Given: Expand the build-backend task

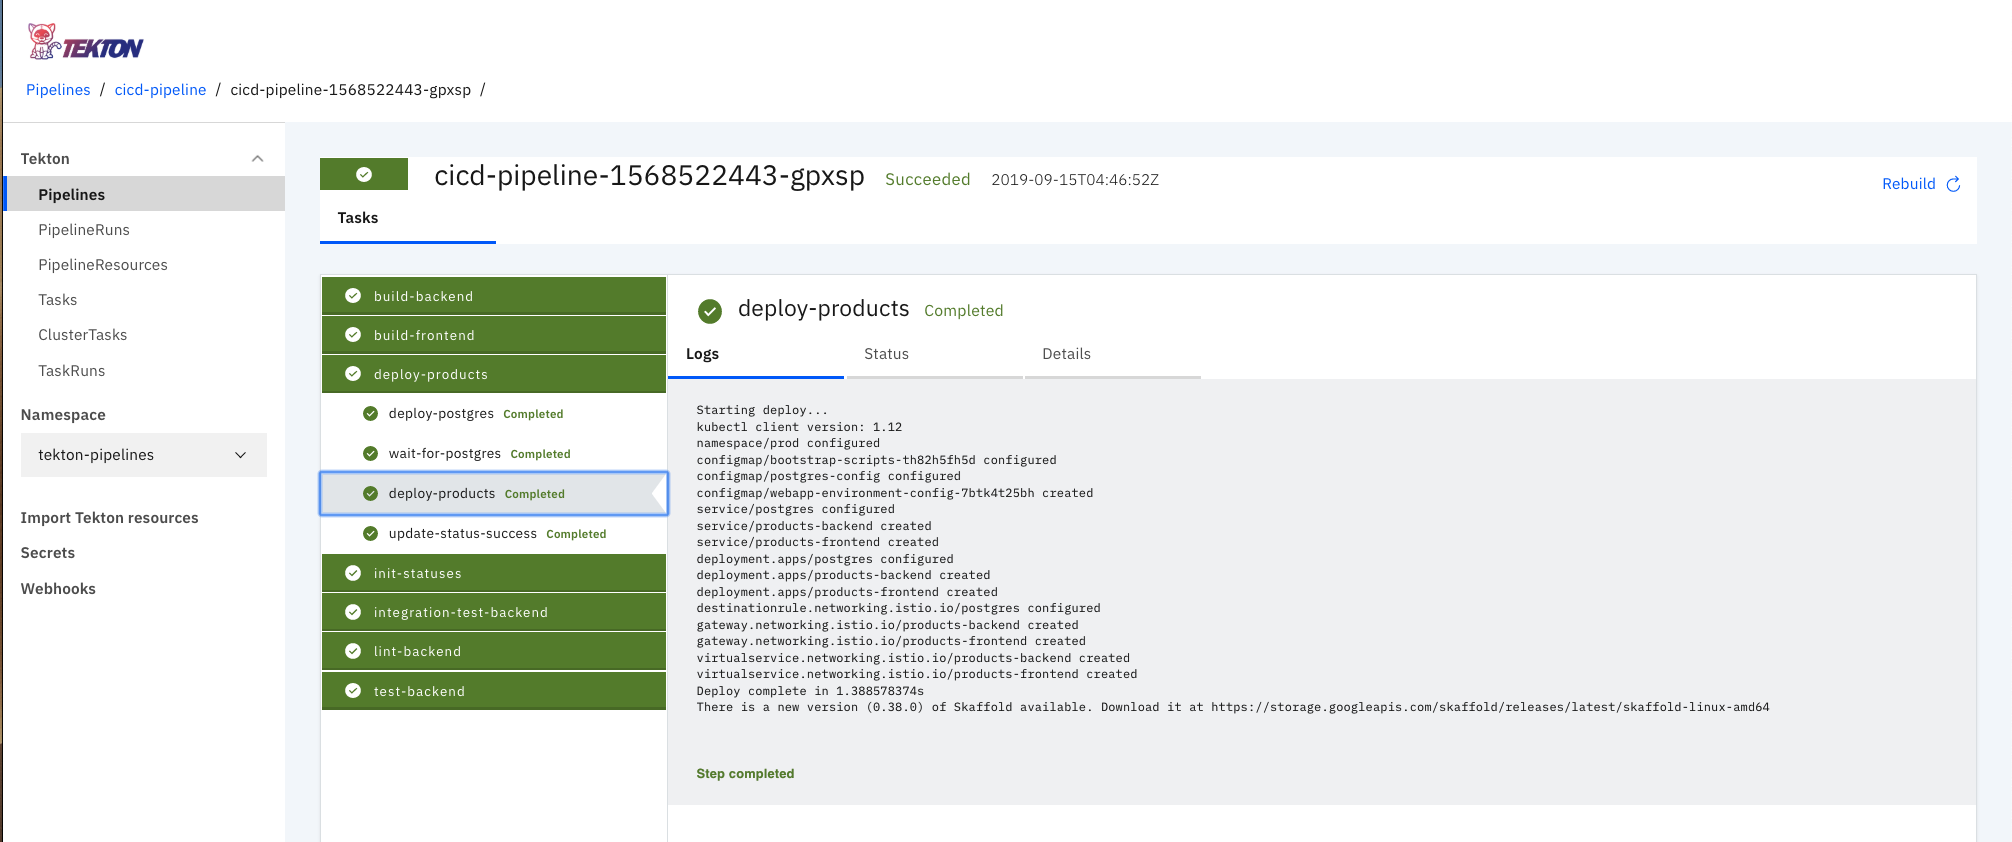Looking at the screenshot, I should (x=494, y=296).
